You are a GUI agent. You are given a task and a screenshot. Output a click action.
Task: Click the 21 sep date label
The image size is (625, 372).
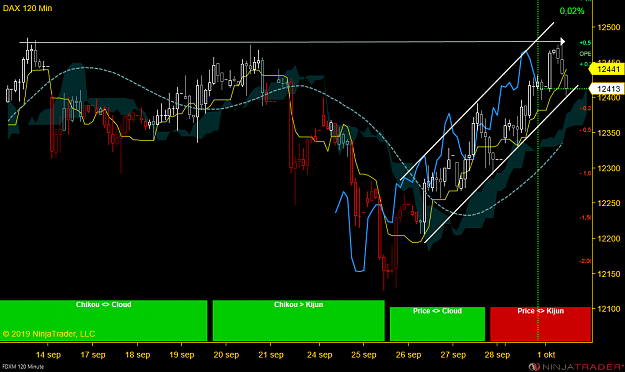(x=271, y=355)
